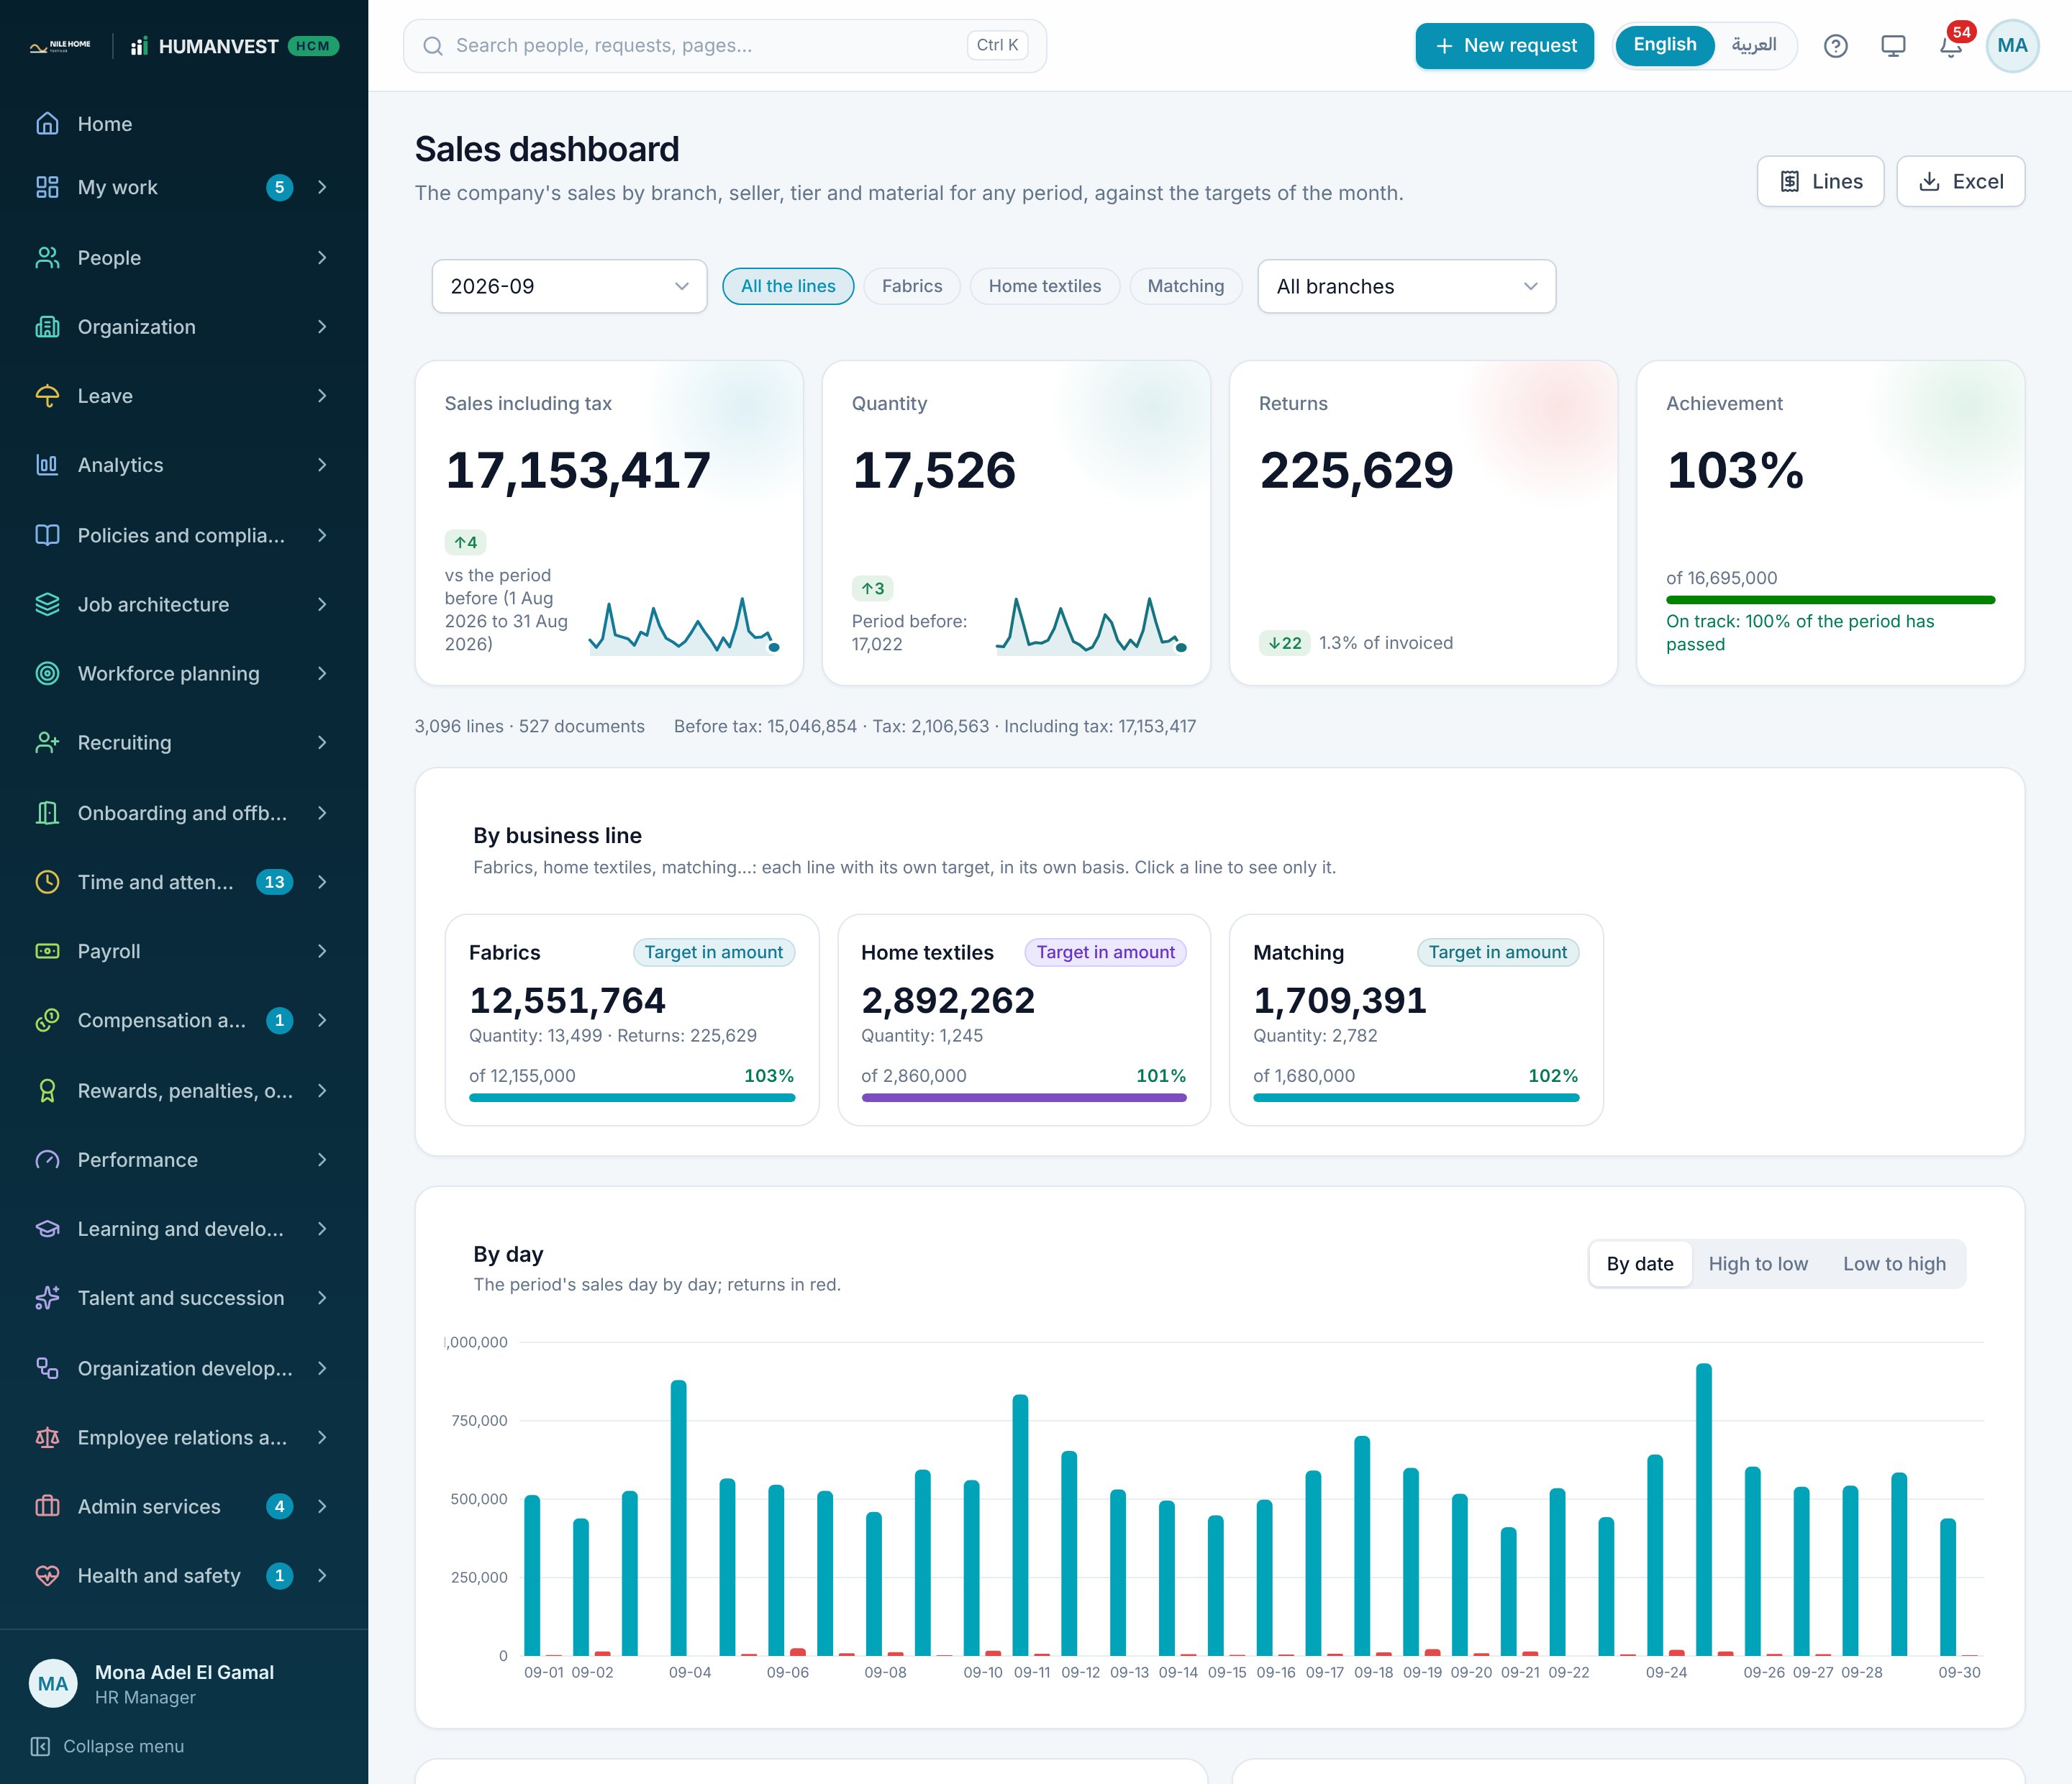The height and width of the screenshot is (1784, 2072).
Task: Open the Fabrics business line card
Action: (632, 1020)
